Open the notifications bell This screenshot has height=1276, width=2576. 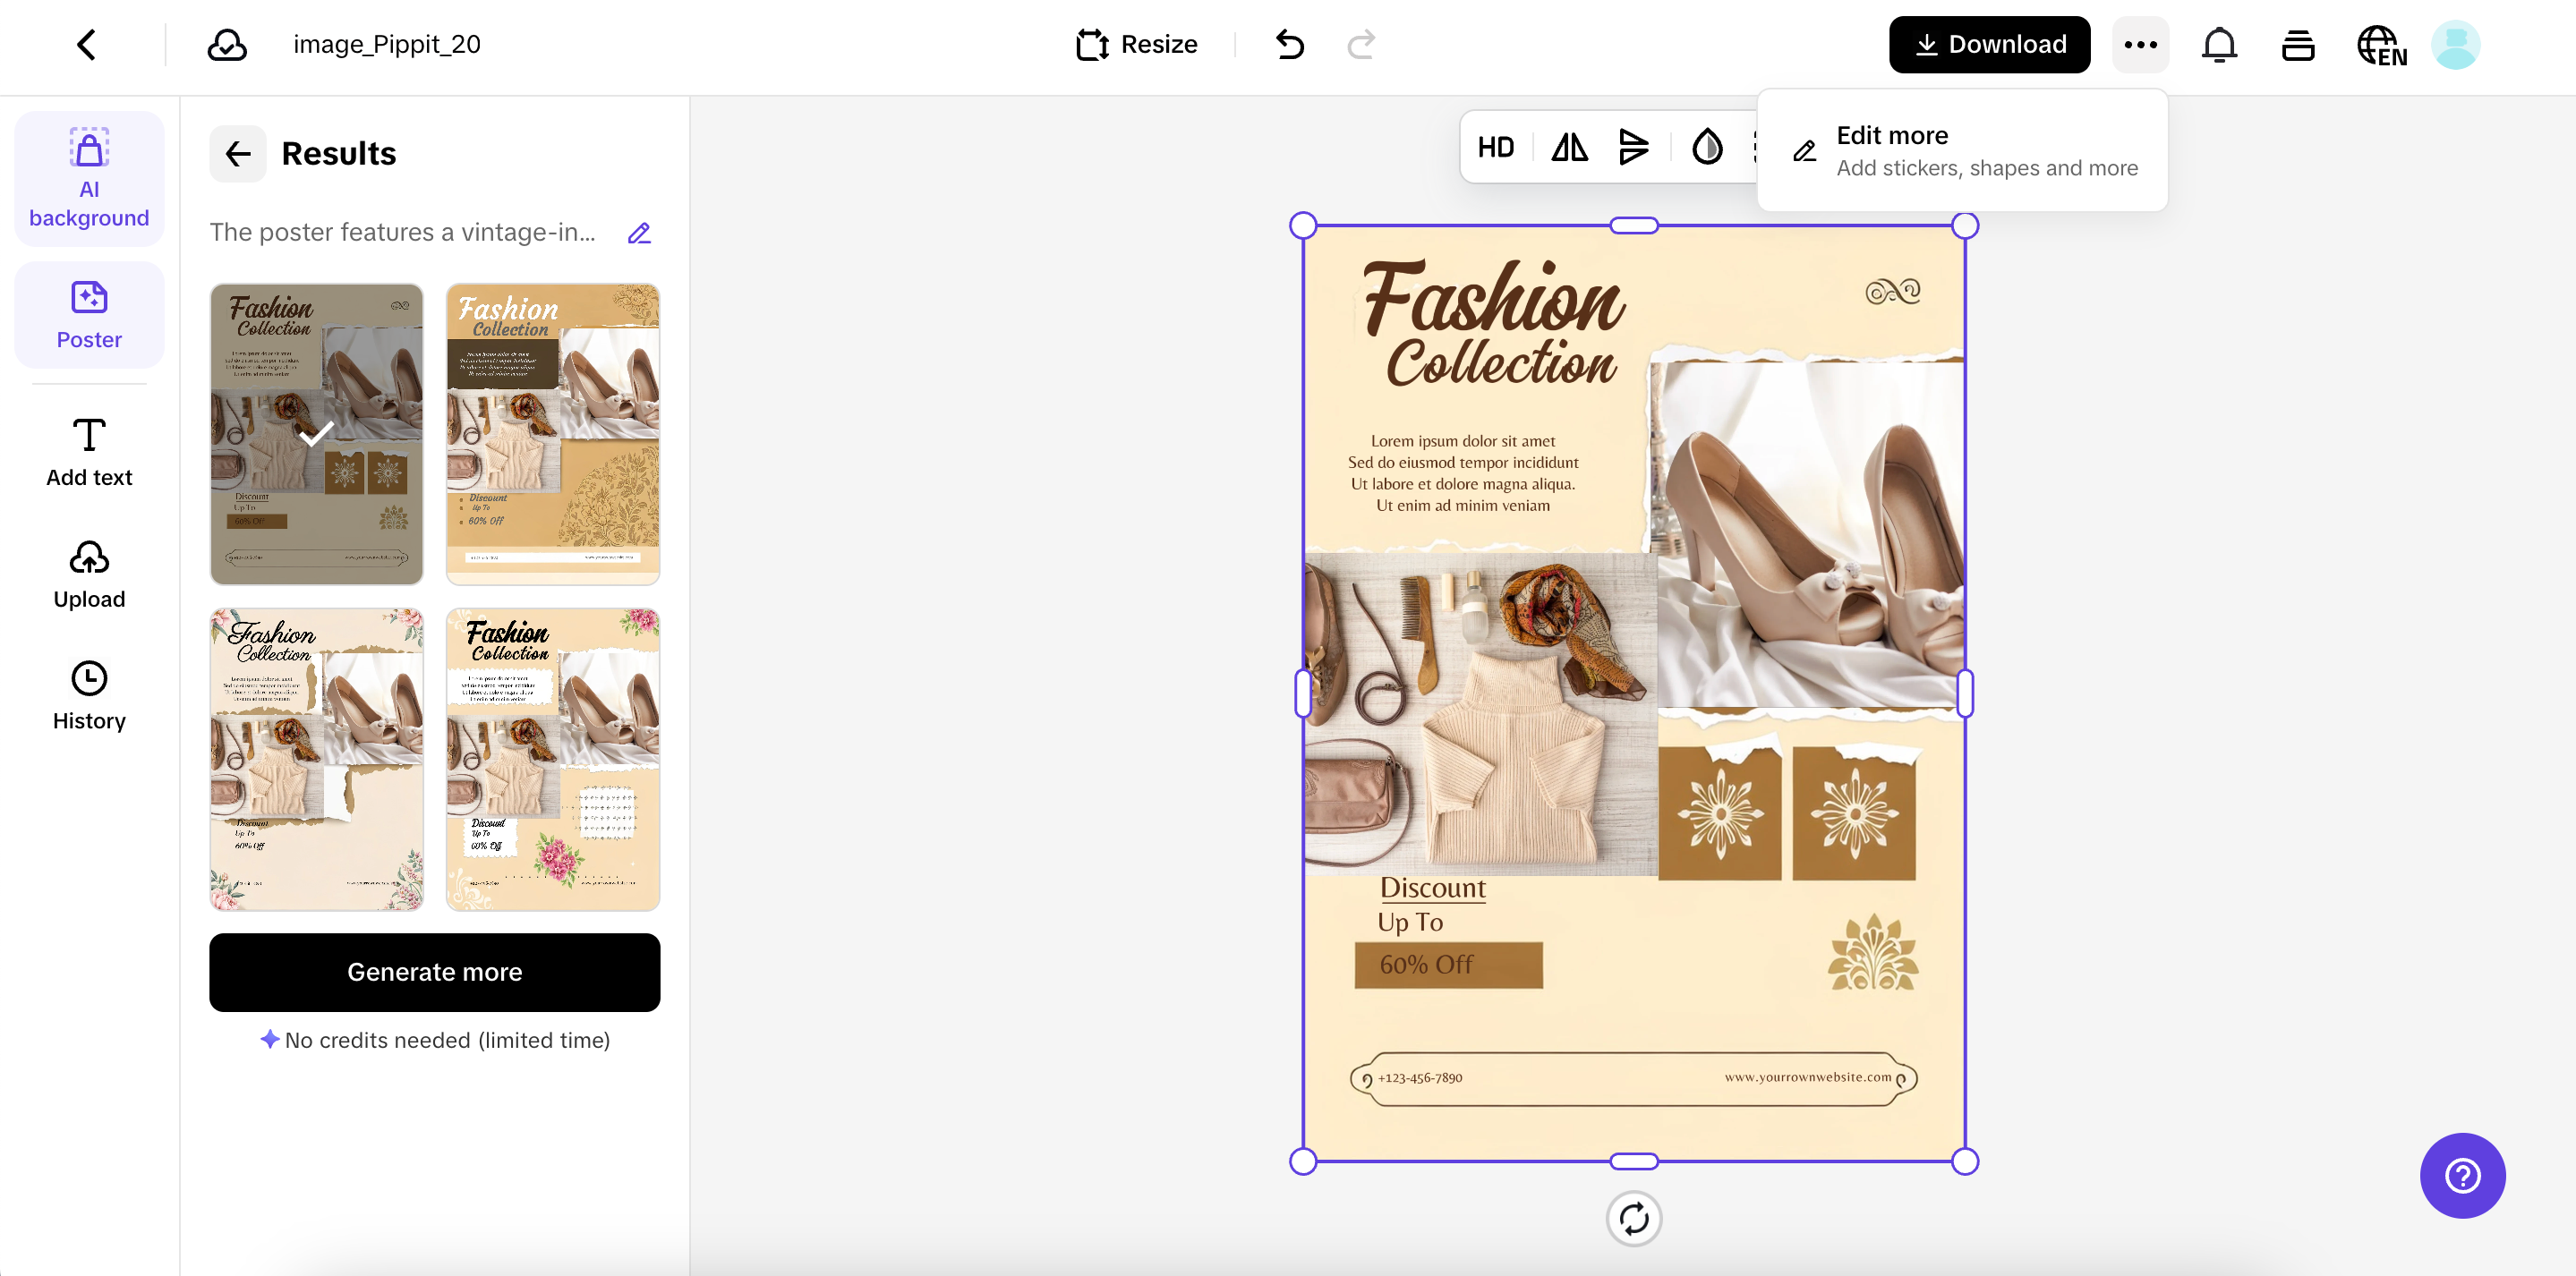(2219, 45)
